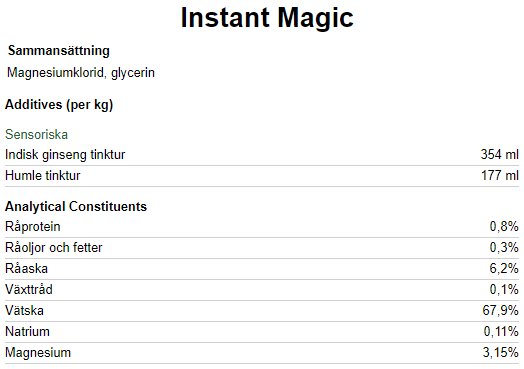Viewport: 524px width, 369px height.
Task: Select the 67,9% moisture value
Action: click(501, 311)
